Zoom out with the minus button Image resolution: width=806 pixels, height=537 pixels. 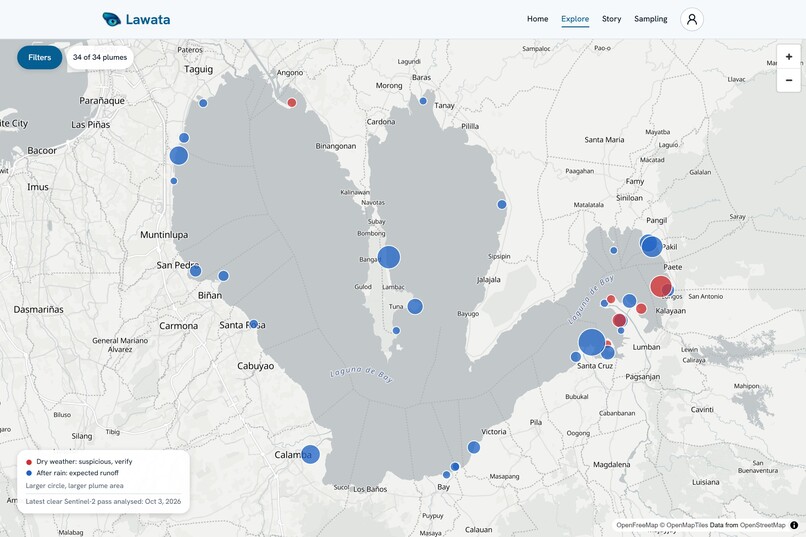789,80
